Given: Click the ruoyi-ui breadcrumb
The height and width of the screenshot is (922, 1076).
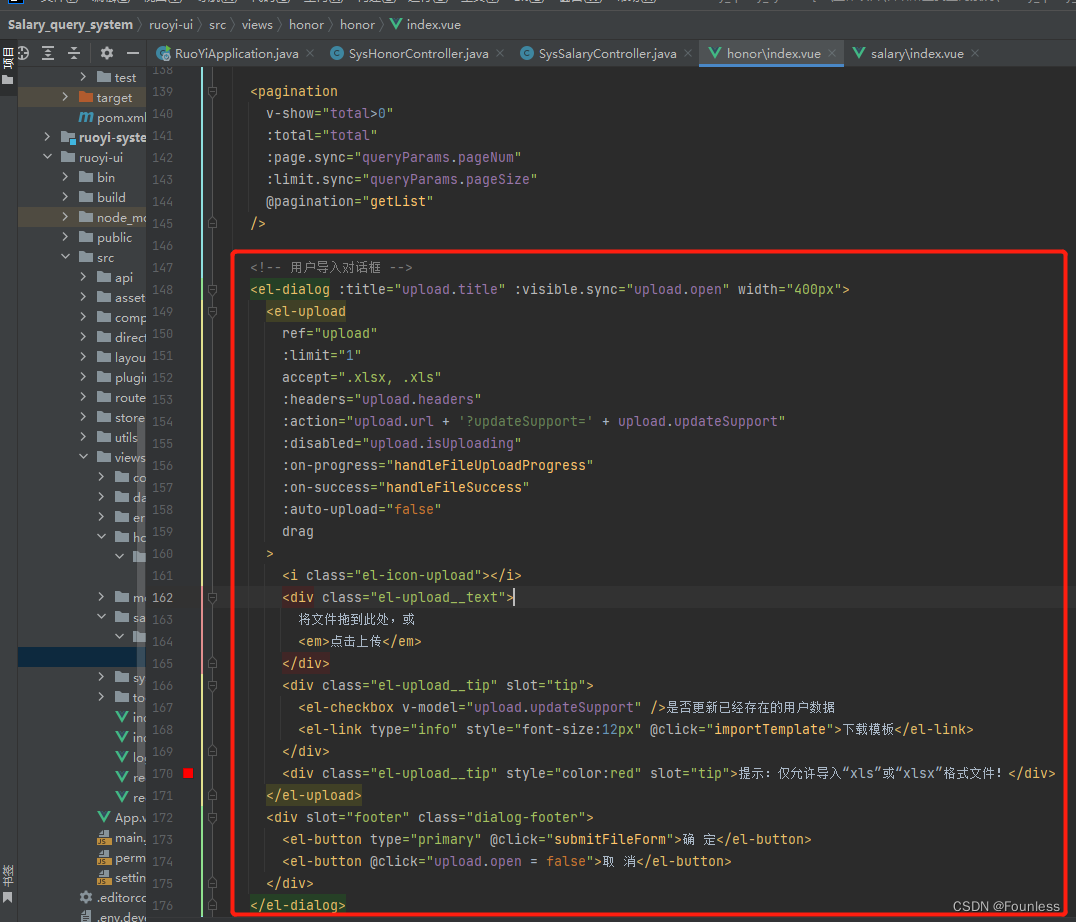Looking at the screenshot, I should point(171,25).
